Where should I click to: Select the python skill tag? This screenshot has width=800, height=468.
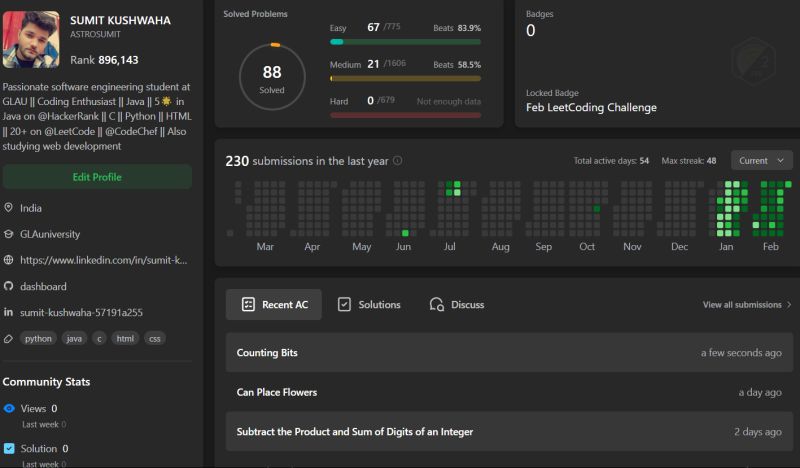point(38,338)
